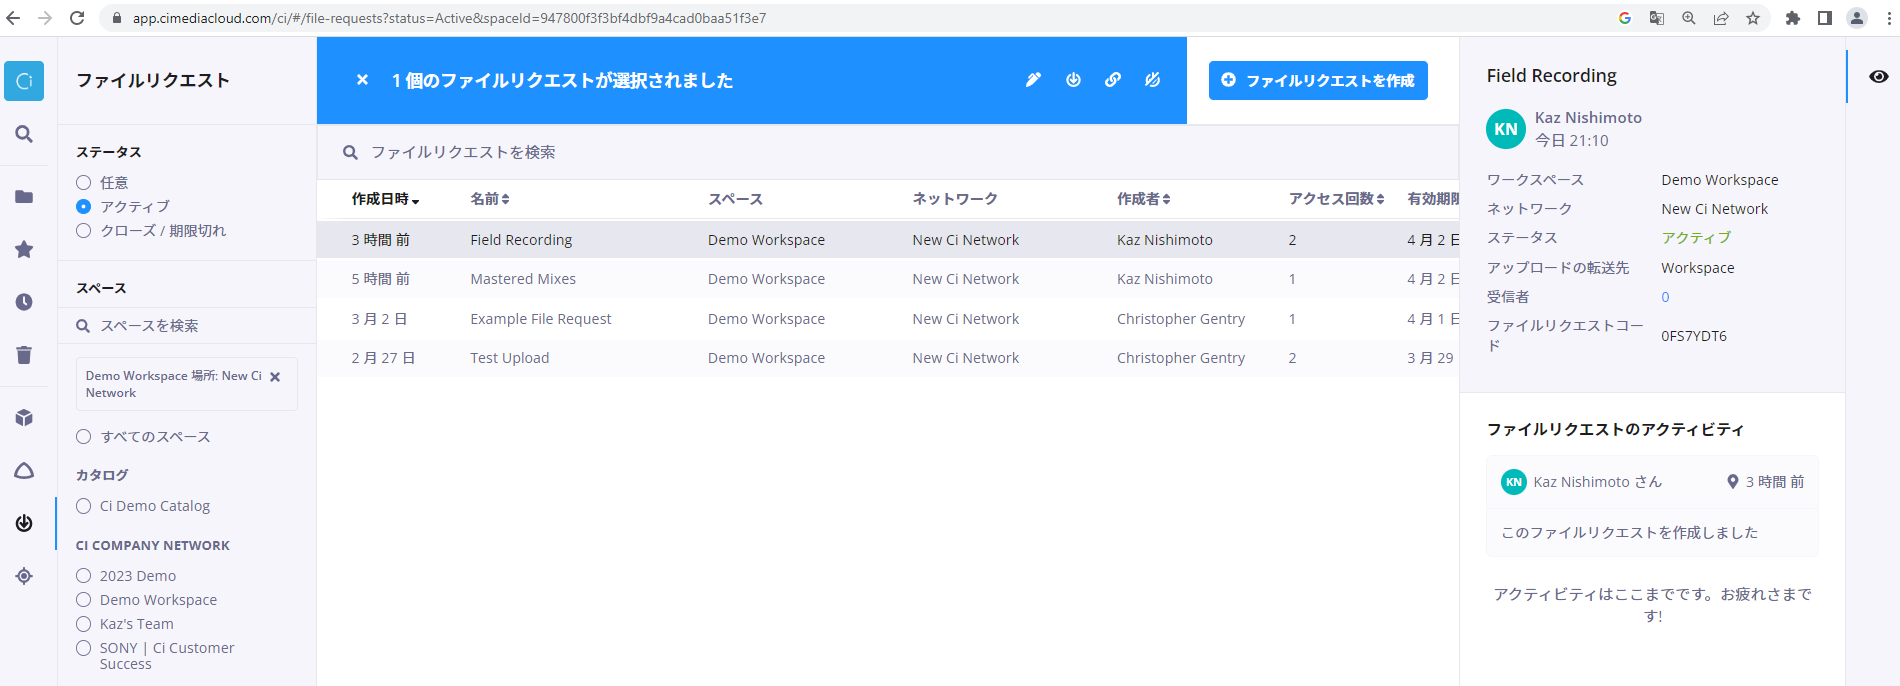This screenshot has width=1900, height=686.
Task: Click the 有効期限 column header
Action: click(1433, 199)
